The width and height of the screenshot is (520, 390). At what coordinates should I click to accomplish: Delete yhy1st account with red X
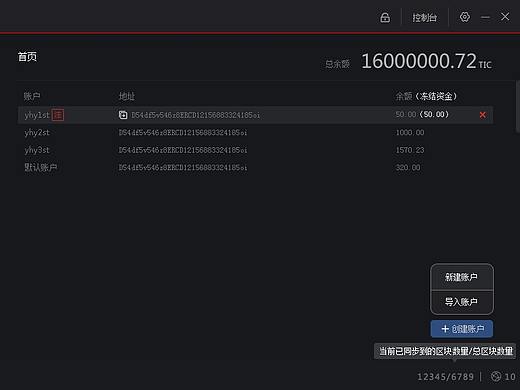pyautogui.click(x=482, y=115)
